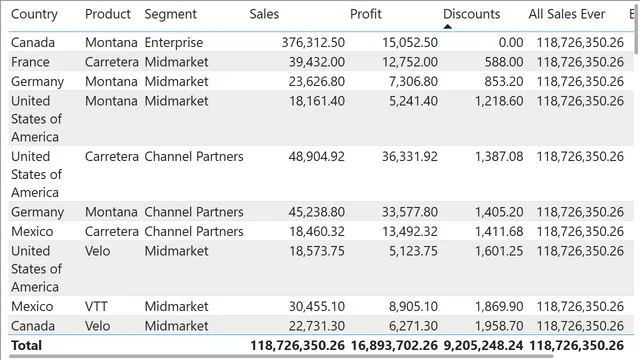Select Germany cell in Midmarket row
640x360 pixels.
coord(38,82)
